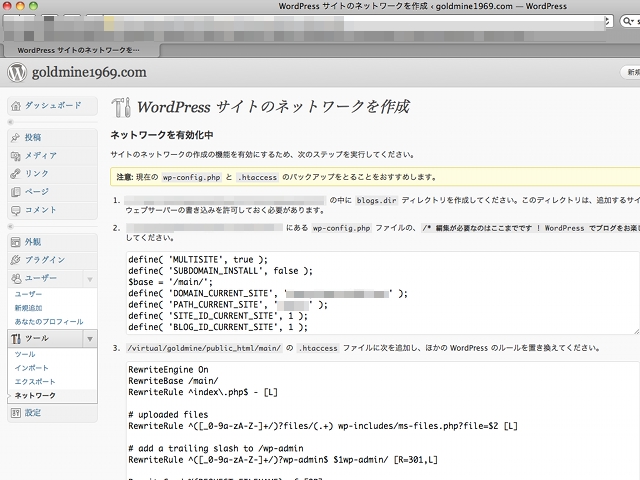Collapse the ユーザー submenu arrow

pyautogui.click(x=90, y=279)
